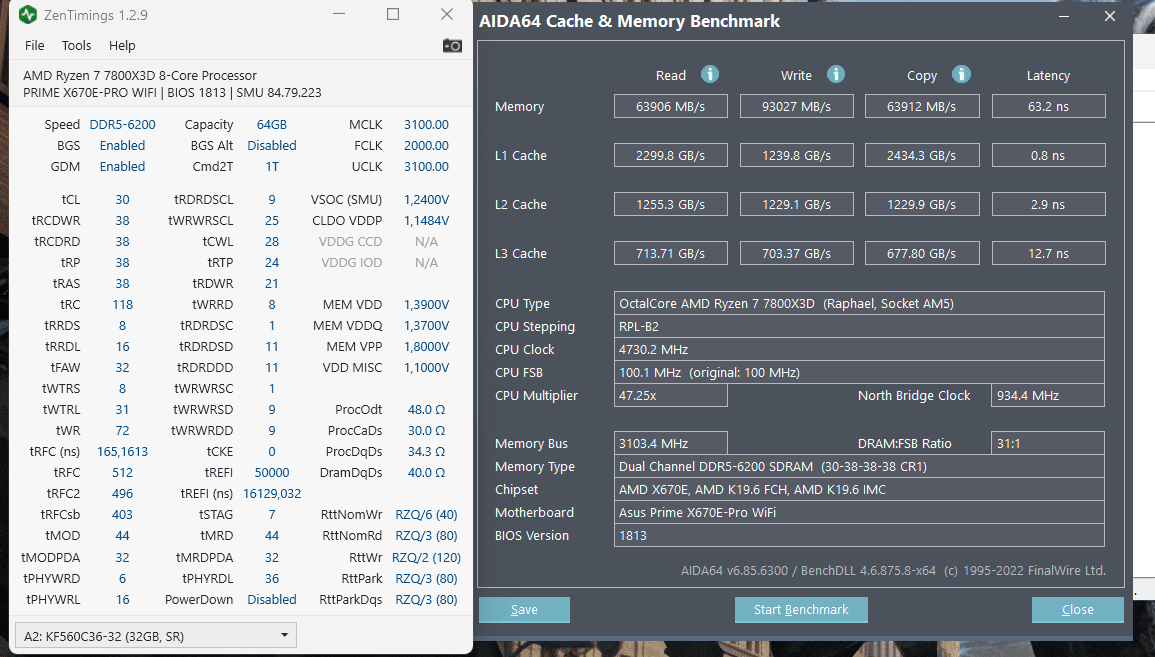Click the RttNomWr value RZQ/6 (40)

pyautogui.click(x=426, y=514)
